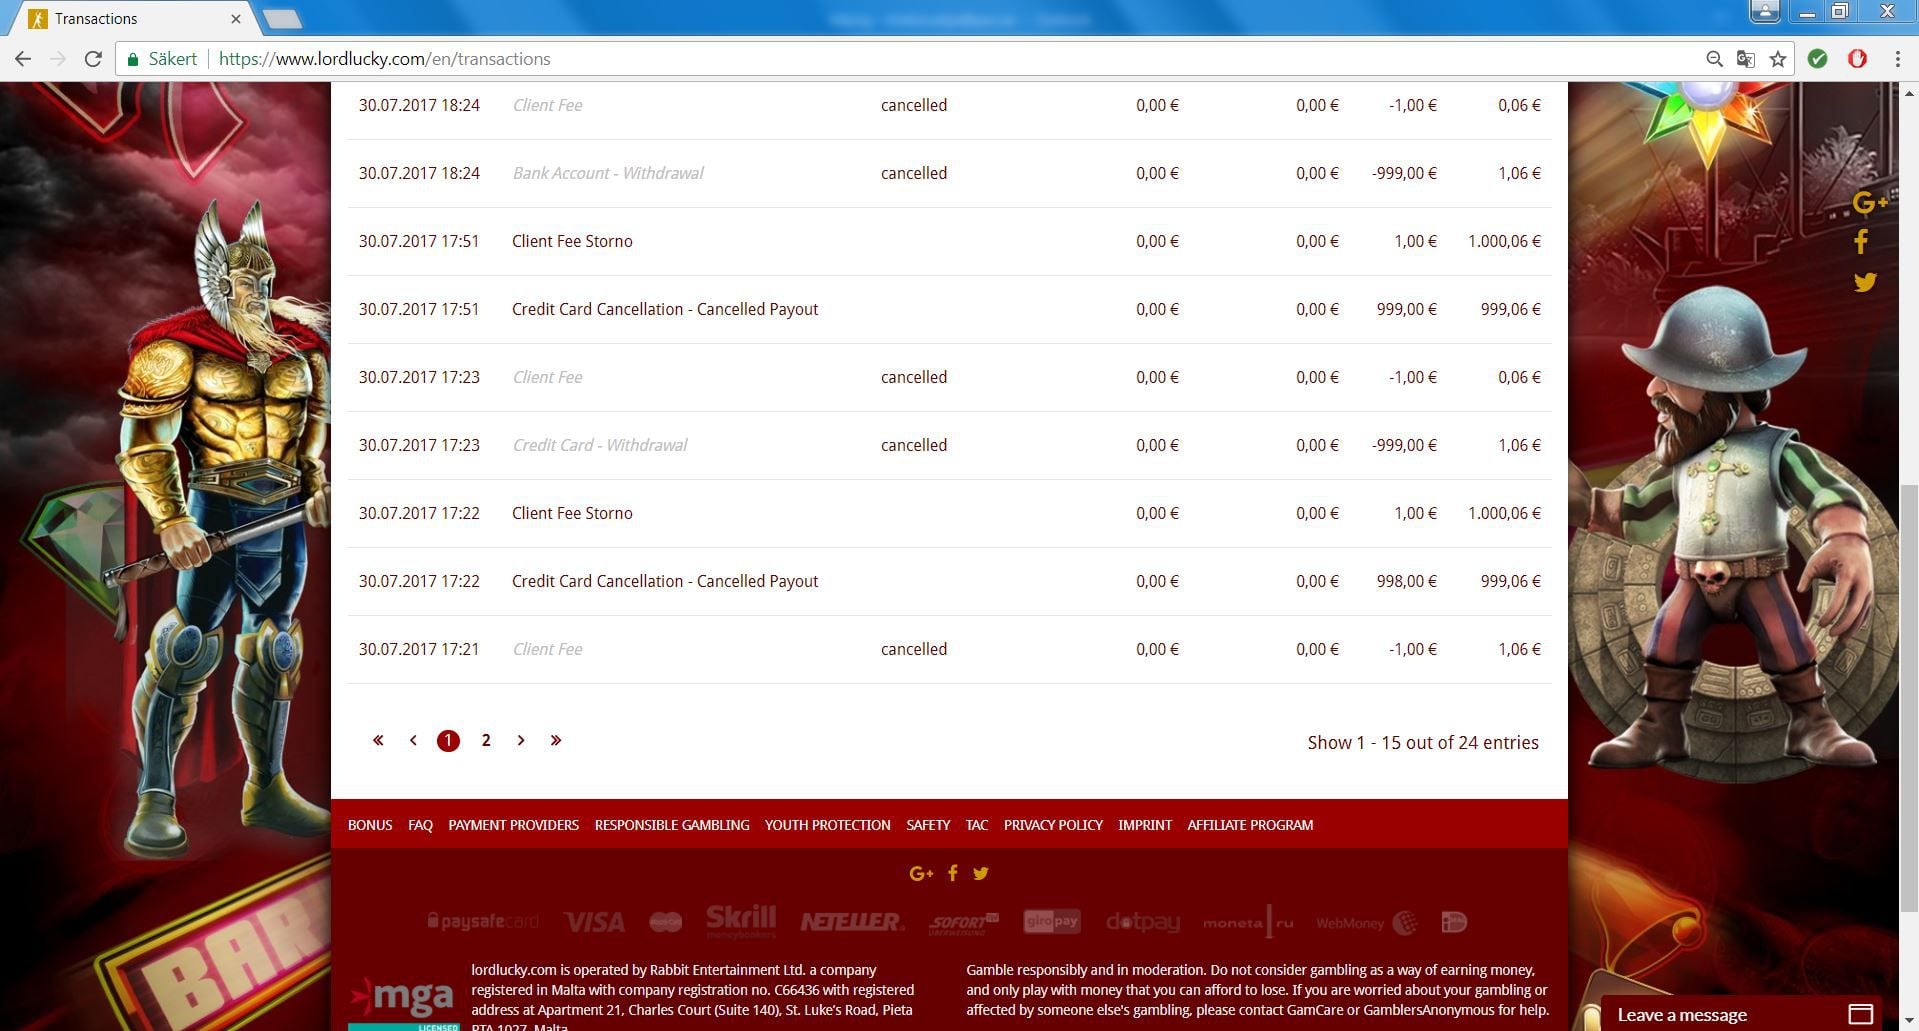
Task: Open the Twitter icon in right sidebar
Action: pos(1865,282)
